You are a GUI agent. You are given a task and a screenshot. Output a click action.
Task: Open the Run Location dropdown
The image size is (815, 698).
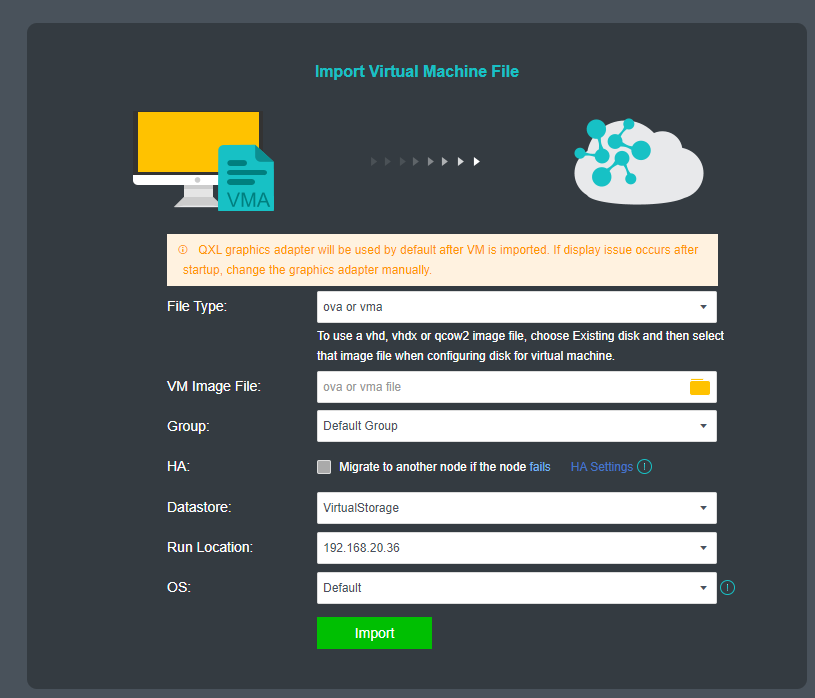516,548
